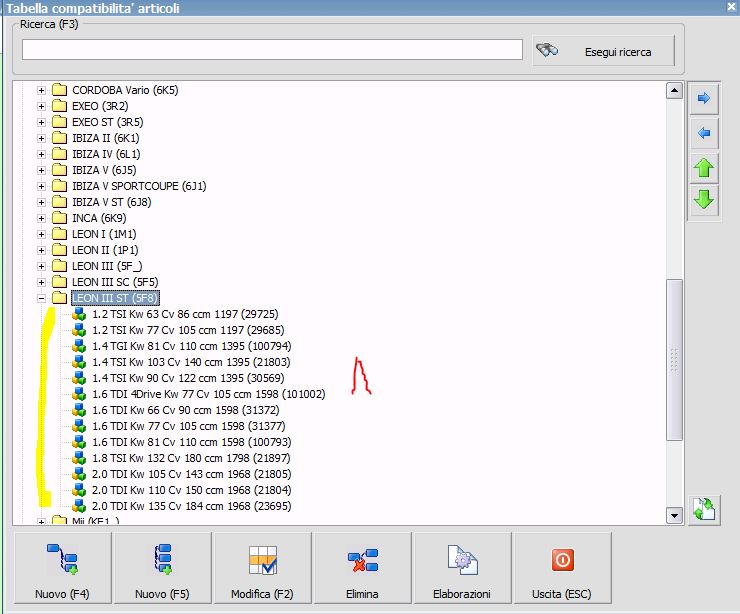Click the Nuovo (F4) node icon
The image size is (740, 614).
pyautogui.click(x=62, y=559)
